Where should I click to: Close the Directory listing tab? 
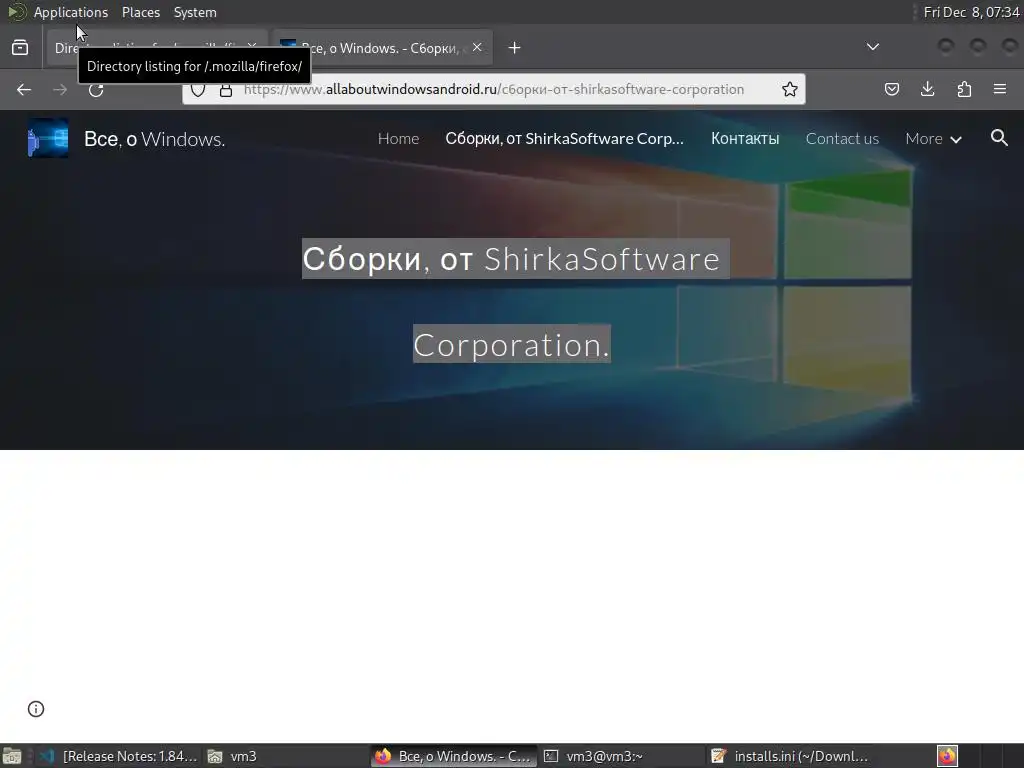click(251, 46)
